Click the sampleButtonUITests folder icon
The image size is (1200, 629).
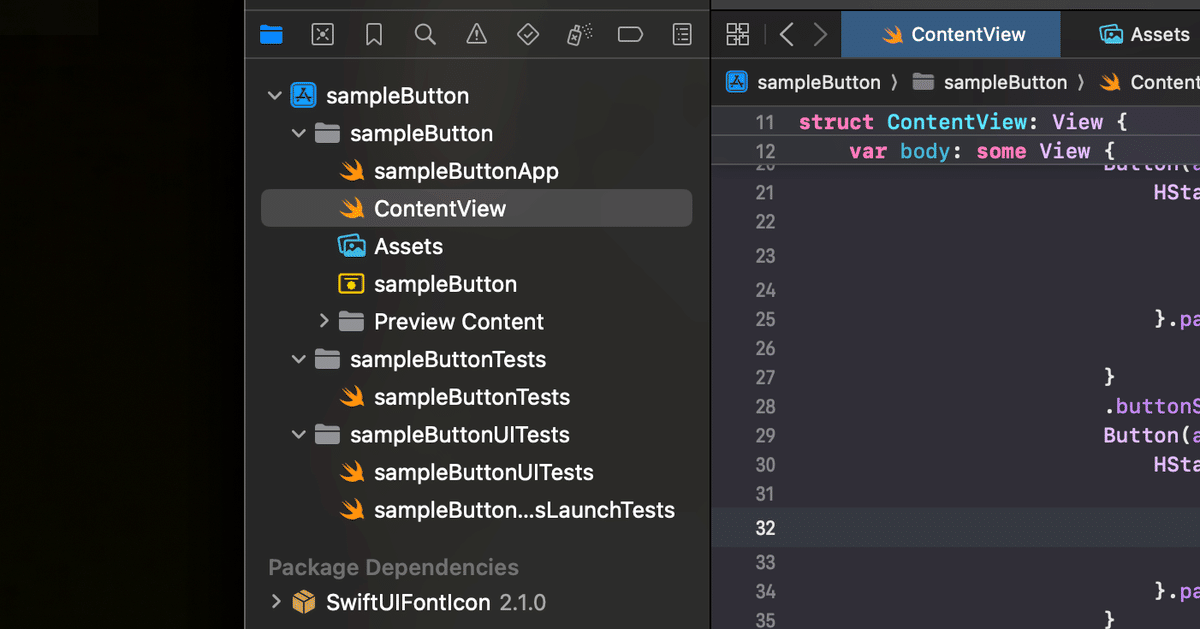(x=327, y=435)
